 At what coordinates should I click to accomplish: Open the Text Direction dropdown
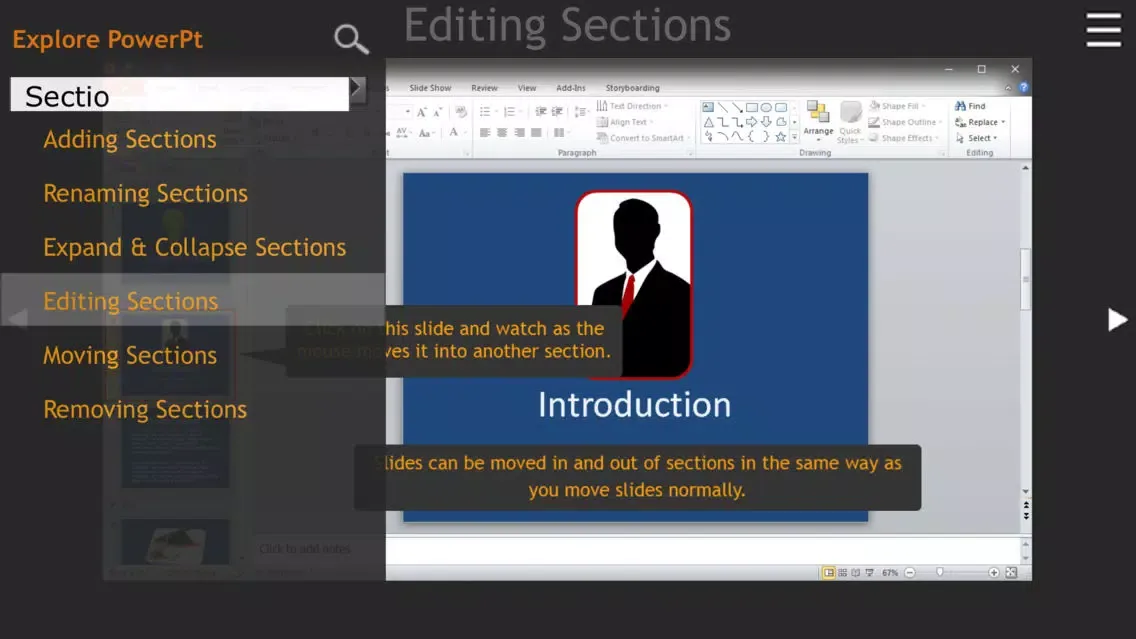(x=632, y=106)
